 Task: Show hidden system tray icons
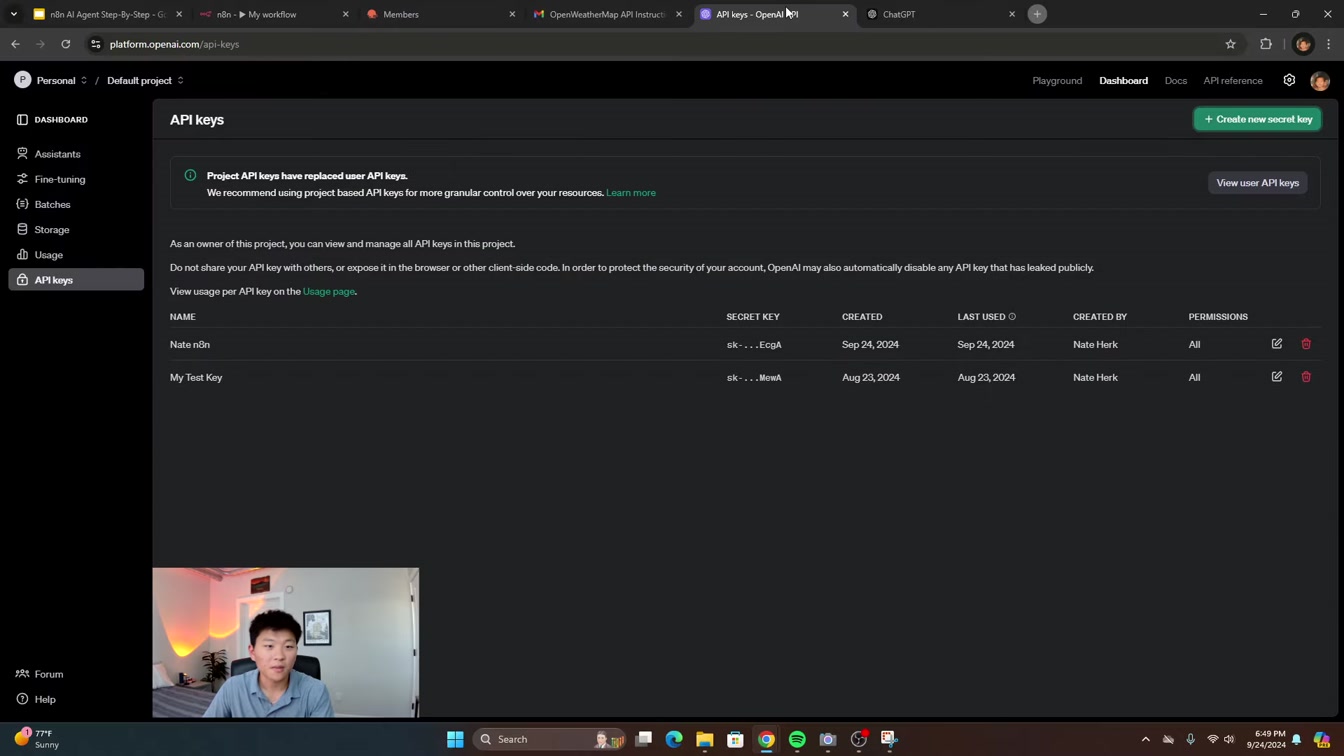coord(1146,739)
